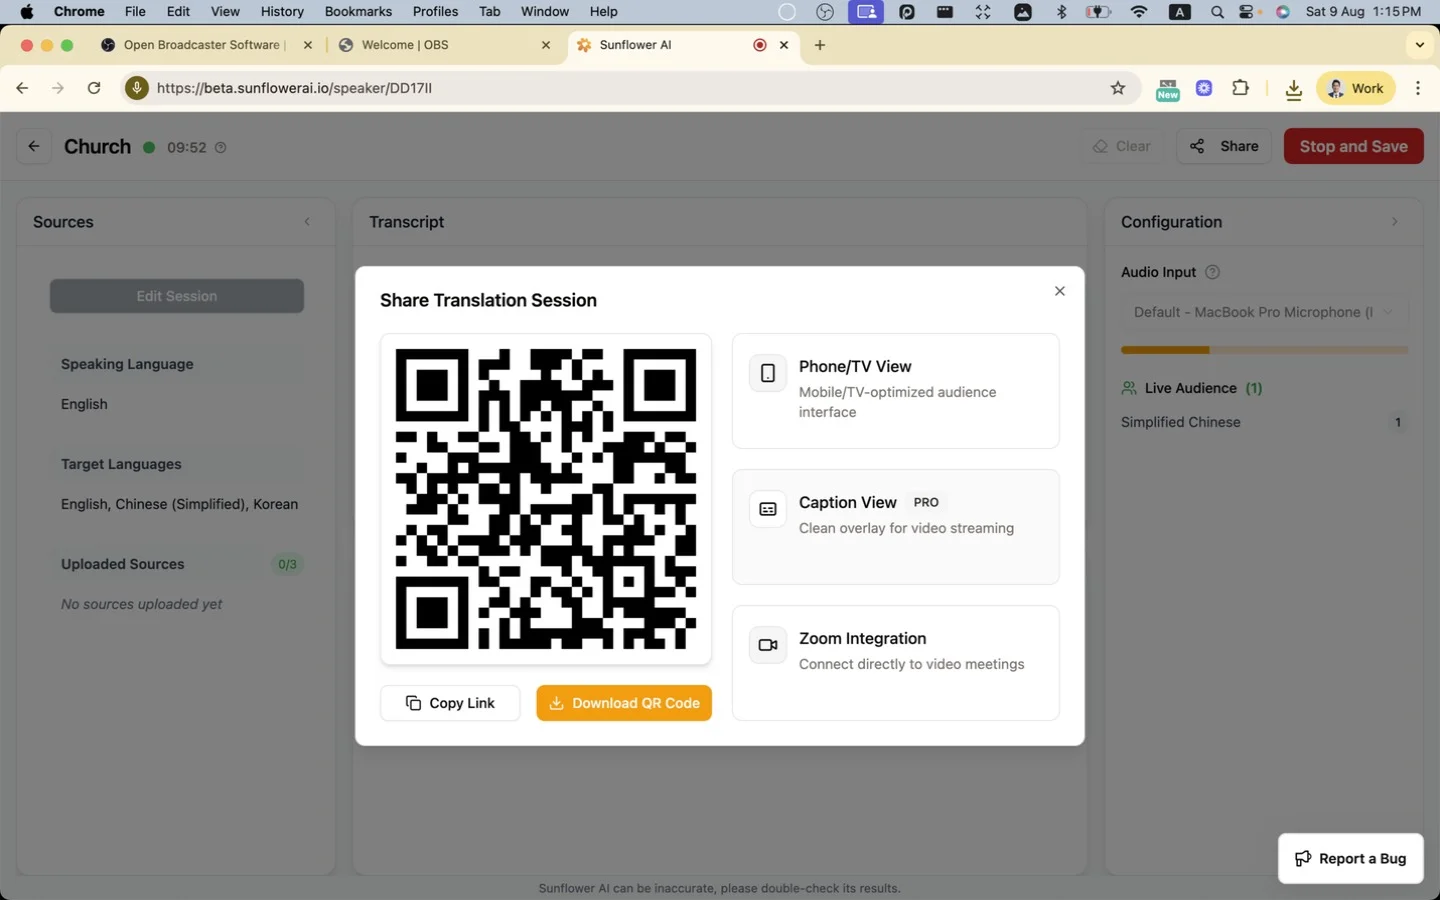Open the File menu
This screenshot has height=900, width=1440.
(135, 12)
